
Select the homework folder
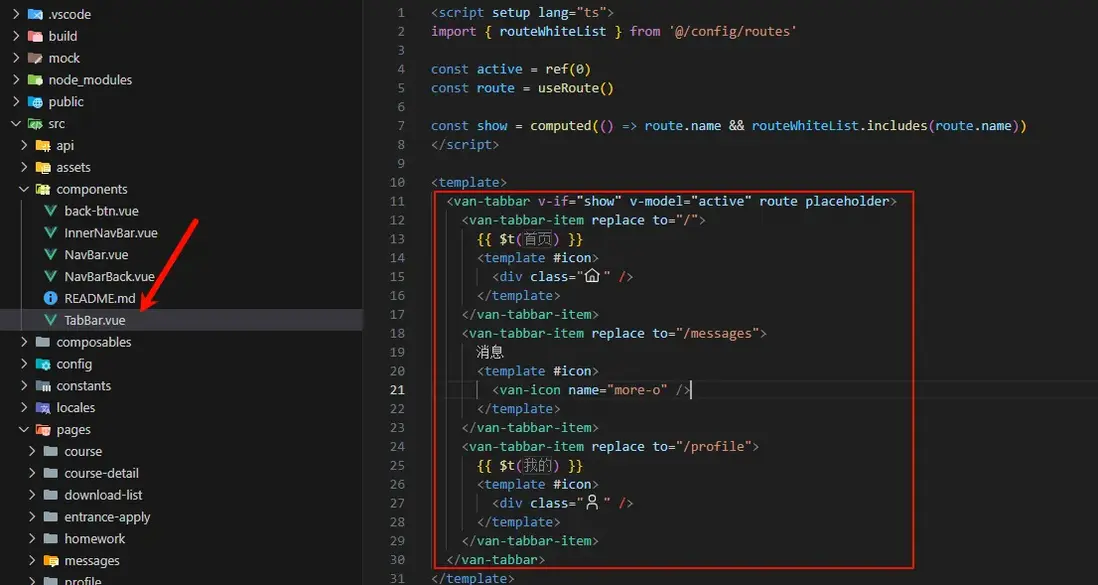(x=95, y=539)
